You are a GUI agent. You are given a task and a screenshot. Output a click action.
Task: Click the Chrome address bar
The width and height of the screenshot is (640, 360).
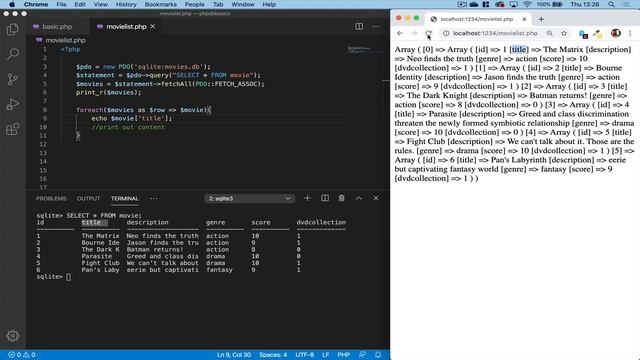(495, 33)
